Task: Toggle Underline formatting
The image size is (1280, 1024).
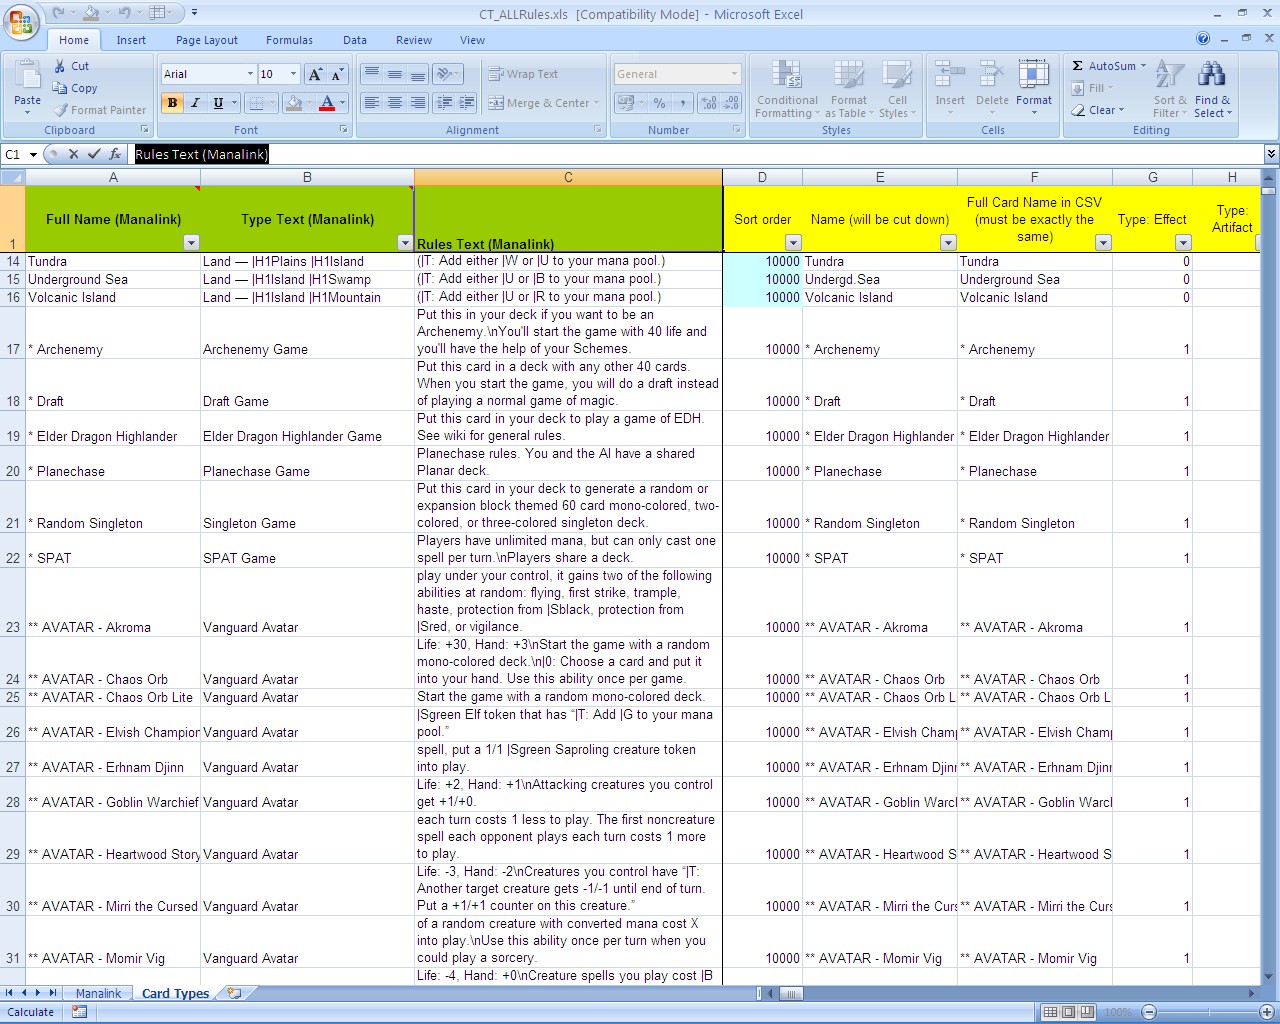Action: click(218, 103)
